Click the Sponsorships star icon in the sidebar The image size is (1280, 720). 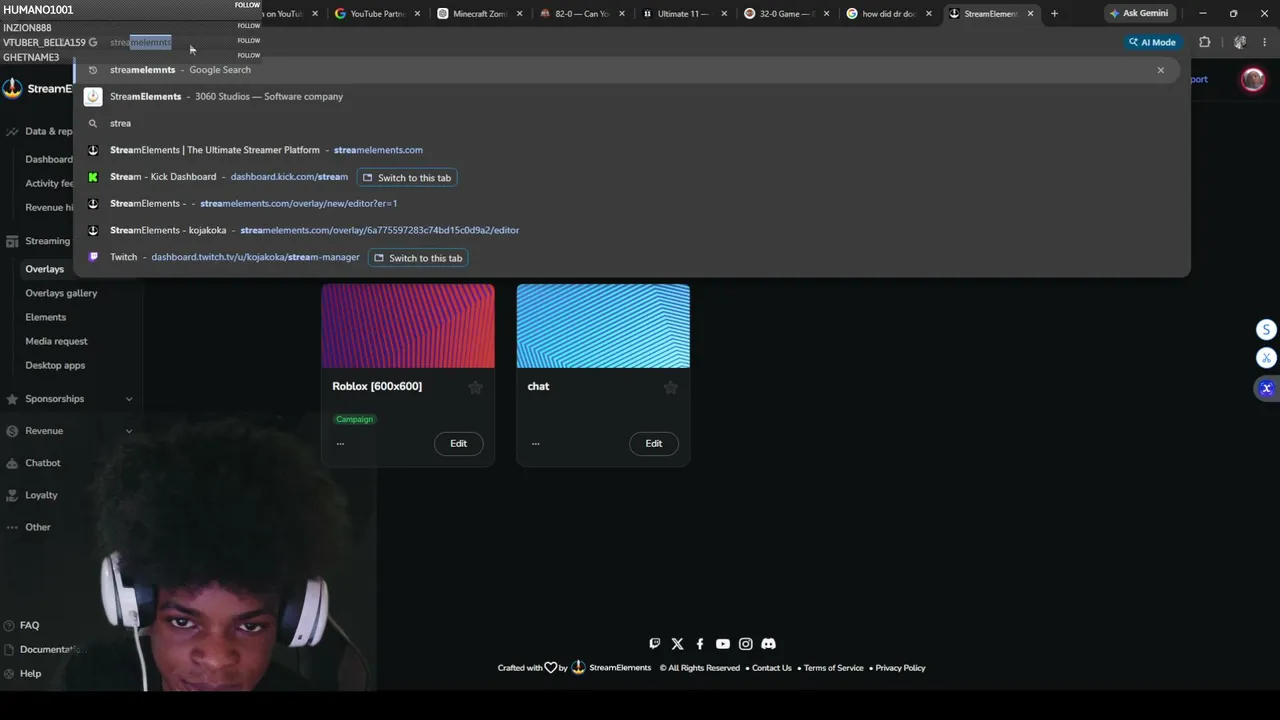(12, 399)
